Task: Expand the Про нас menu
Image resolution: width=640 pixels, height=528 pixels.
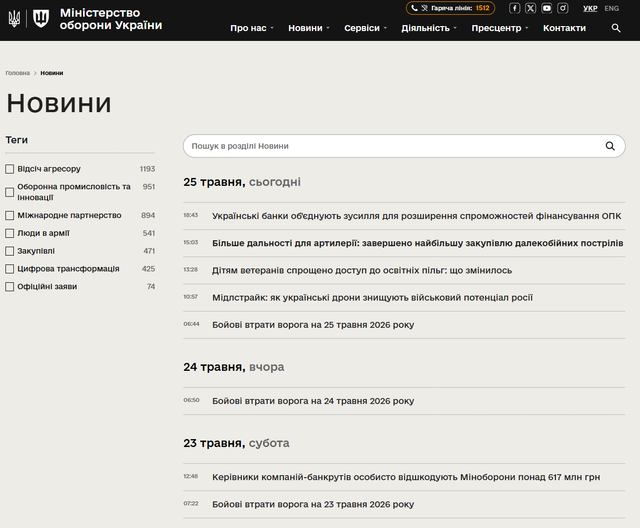Action: click(251, 28)
